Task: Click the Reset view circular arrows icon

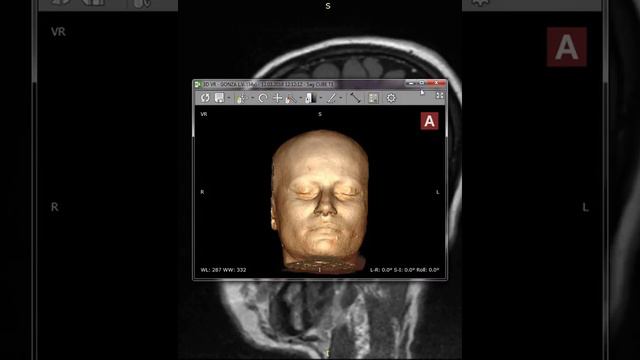Action: click(205, 98)
